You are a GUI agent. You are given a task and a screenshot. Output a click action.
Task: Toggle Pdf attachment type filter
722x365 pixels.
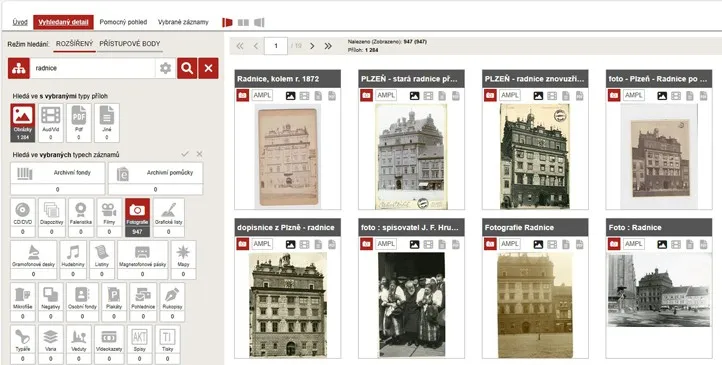(x=79, y=122)
